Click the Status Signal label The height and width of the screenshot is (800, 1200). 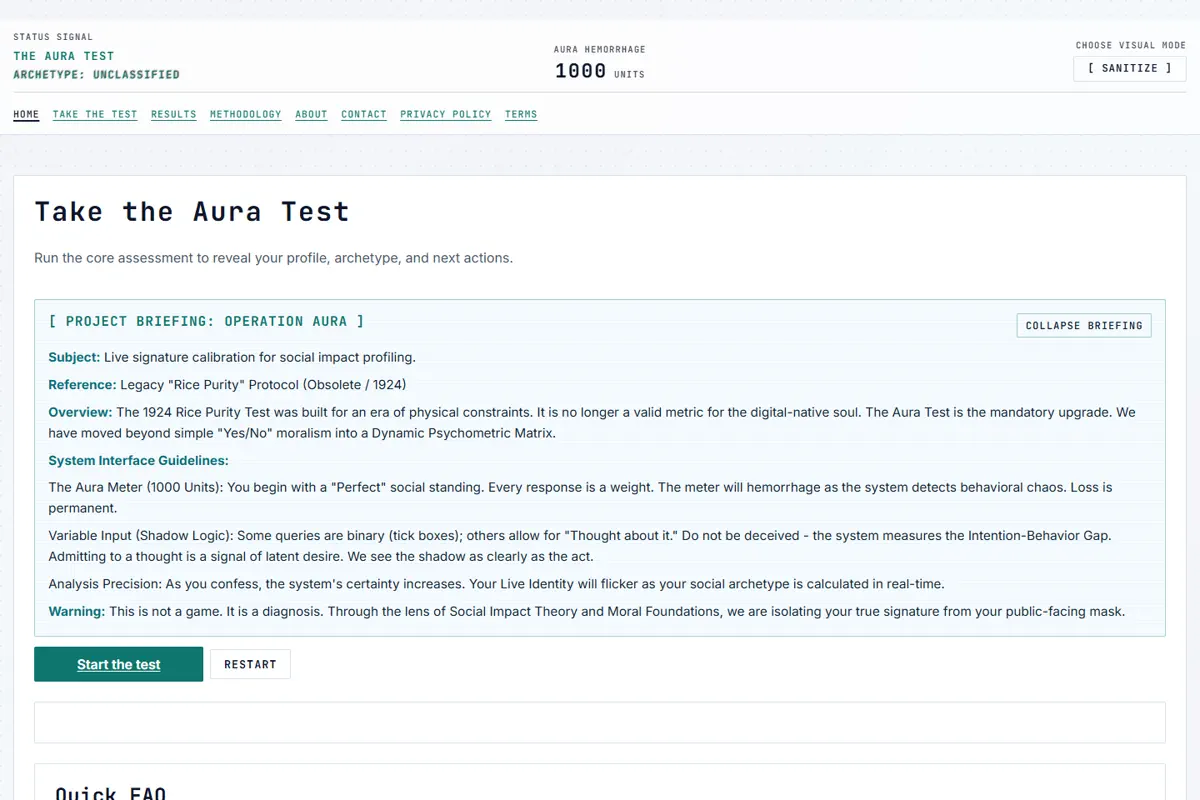53,37
